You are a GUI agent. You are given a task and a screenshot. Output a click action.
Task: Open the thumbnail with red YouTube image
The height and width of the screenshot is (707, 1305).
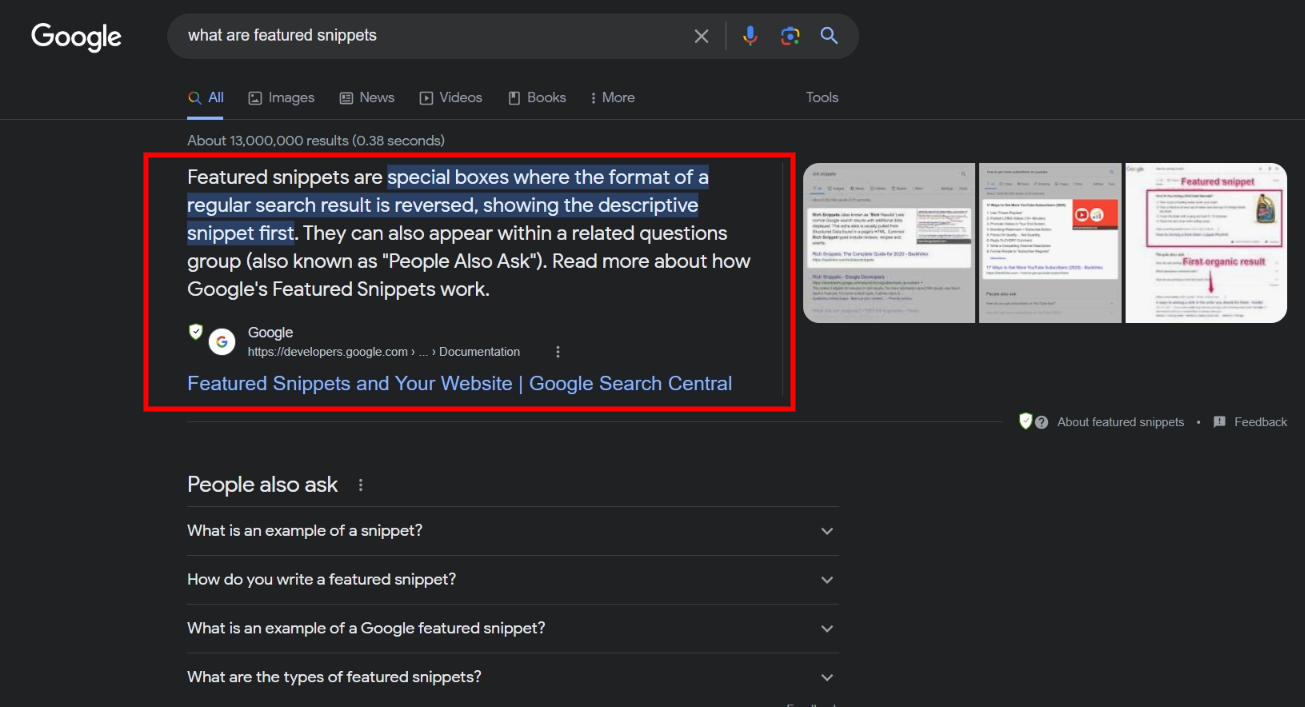coord(1049,242)
